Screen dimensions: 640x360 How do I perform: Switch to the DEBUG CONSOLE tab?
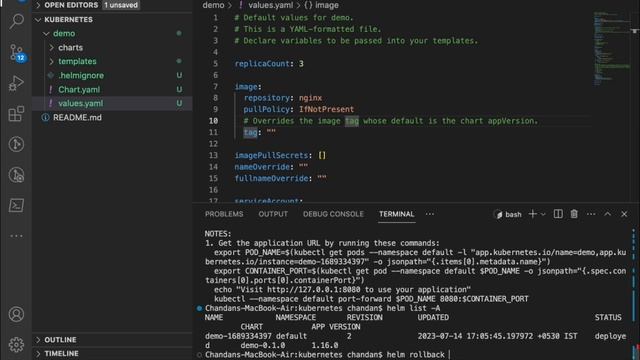(x=333, y=214)
